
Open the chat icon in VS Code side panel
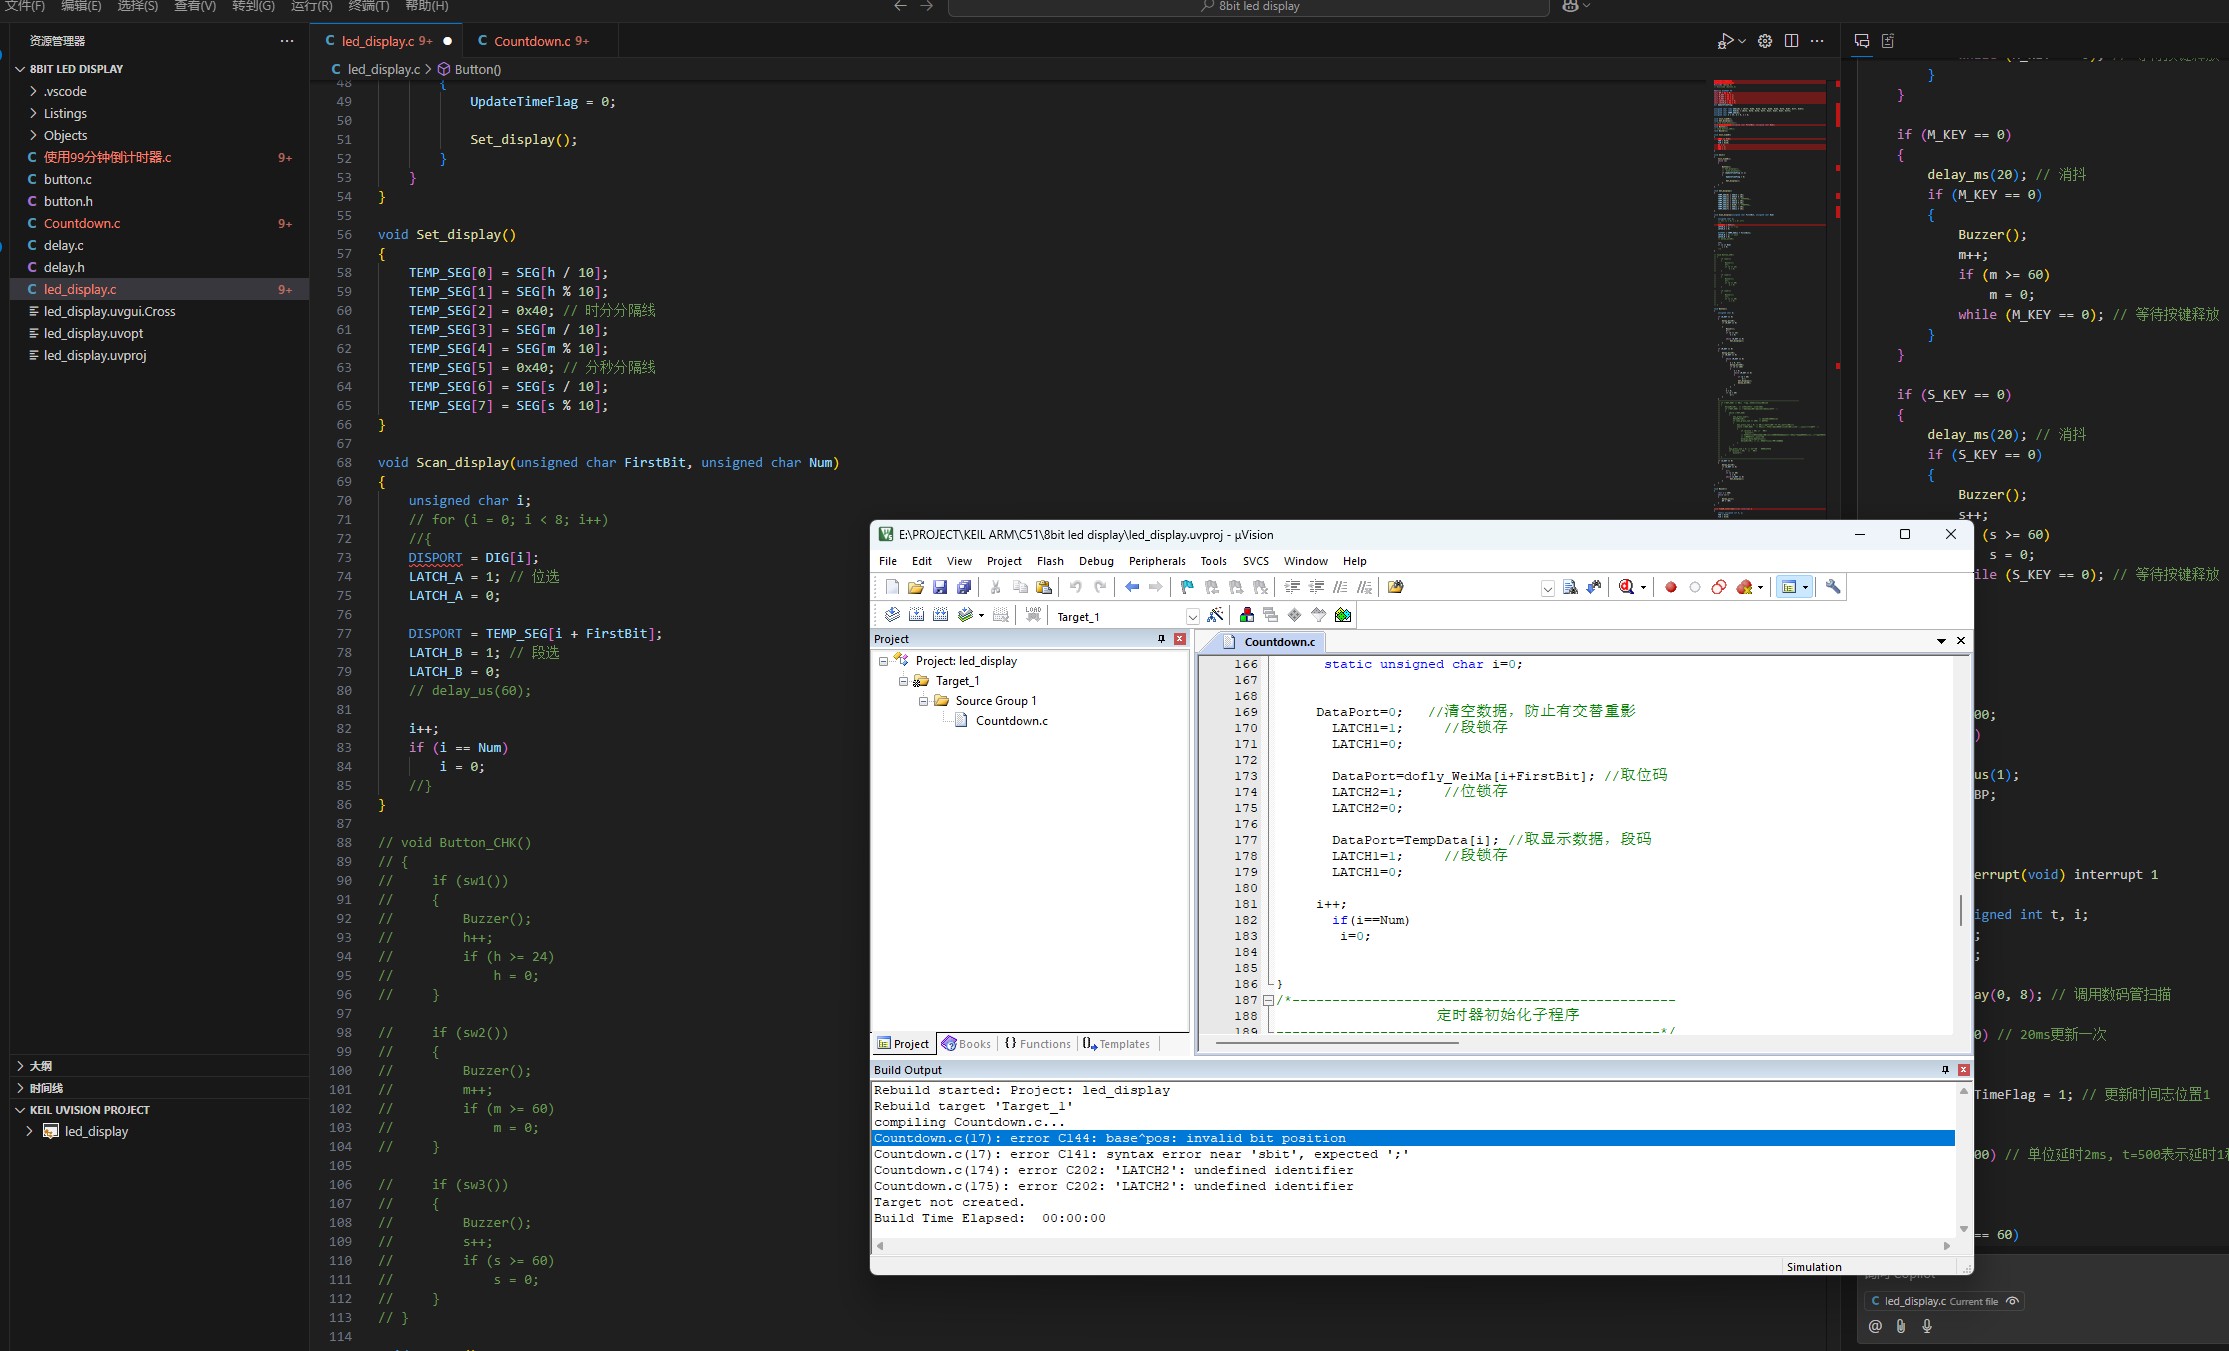(x=1862, y=41)
